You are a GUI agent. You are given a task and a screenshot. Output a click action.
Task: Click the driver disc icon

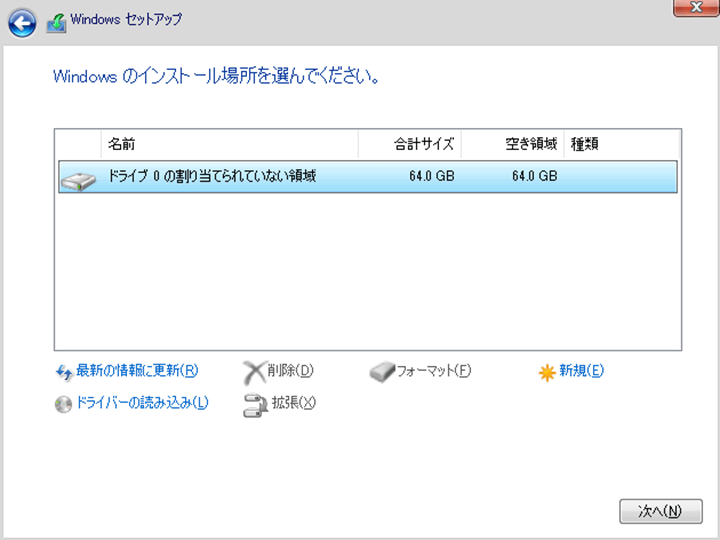pyautogui.click(x=63, y=404)
